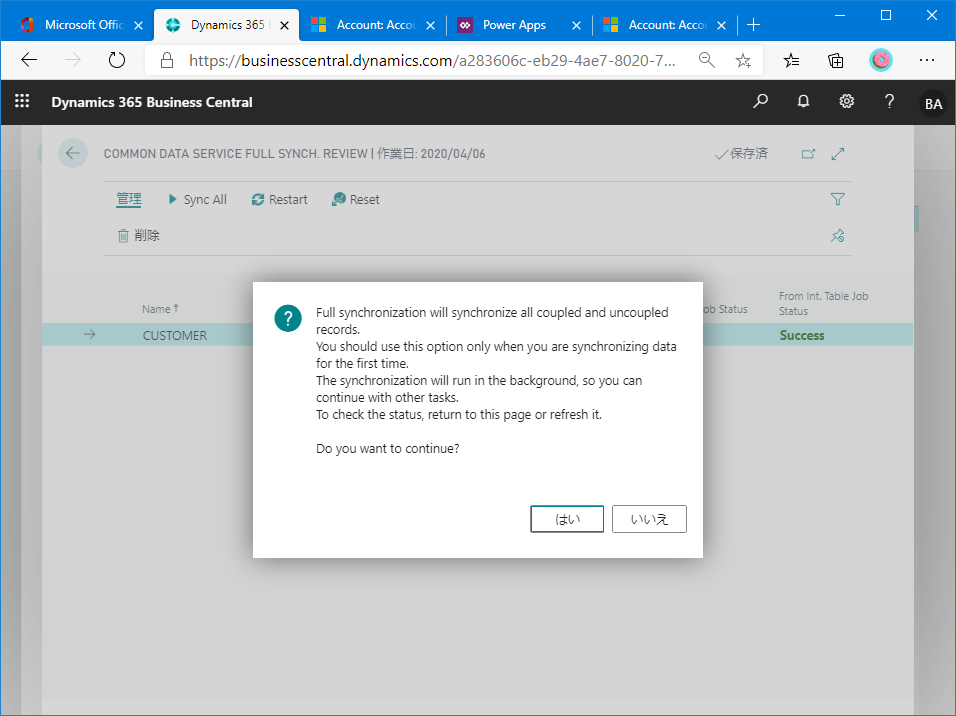
Task: Click the question mark icon in the dialog
Action: pos(288,318)
